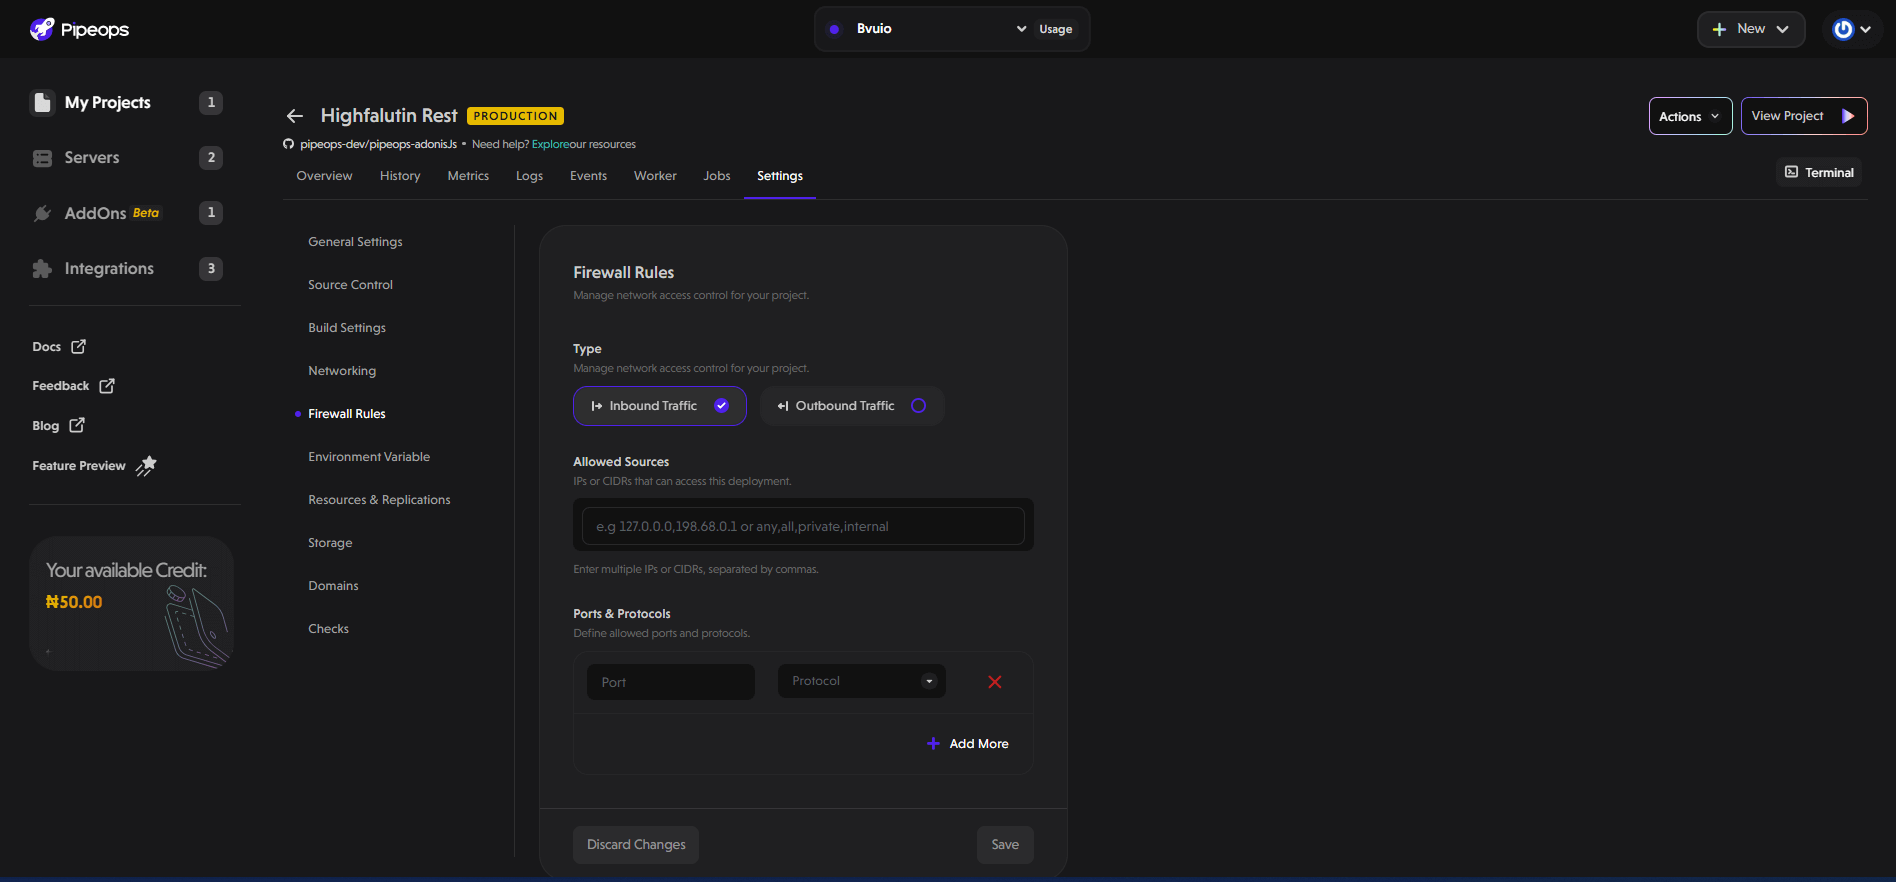
Task: Open the Protocol dropdown
Action: point(862,681)
